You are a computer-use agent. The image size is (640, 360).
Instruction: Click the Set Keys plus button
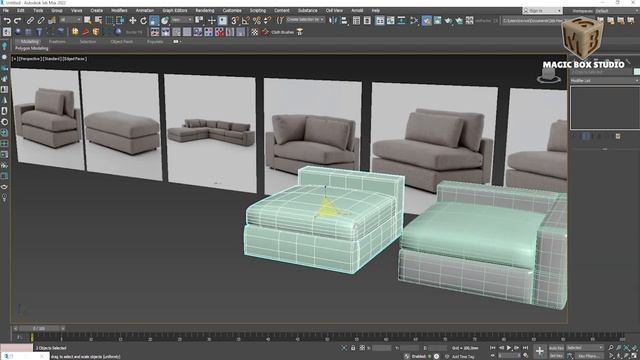(540, 351)
